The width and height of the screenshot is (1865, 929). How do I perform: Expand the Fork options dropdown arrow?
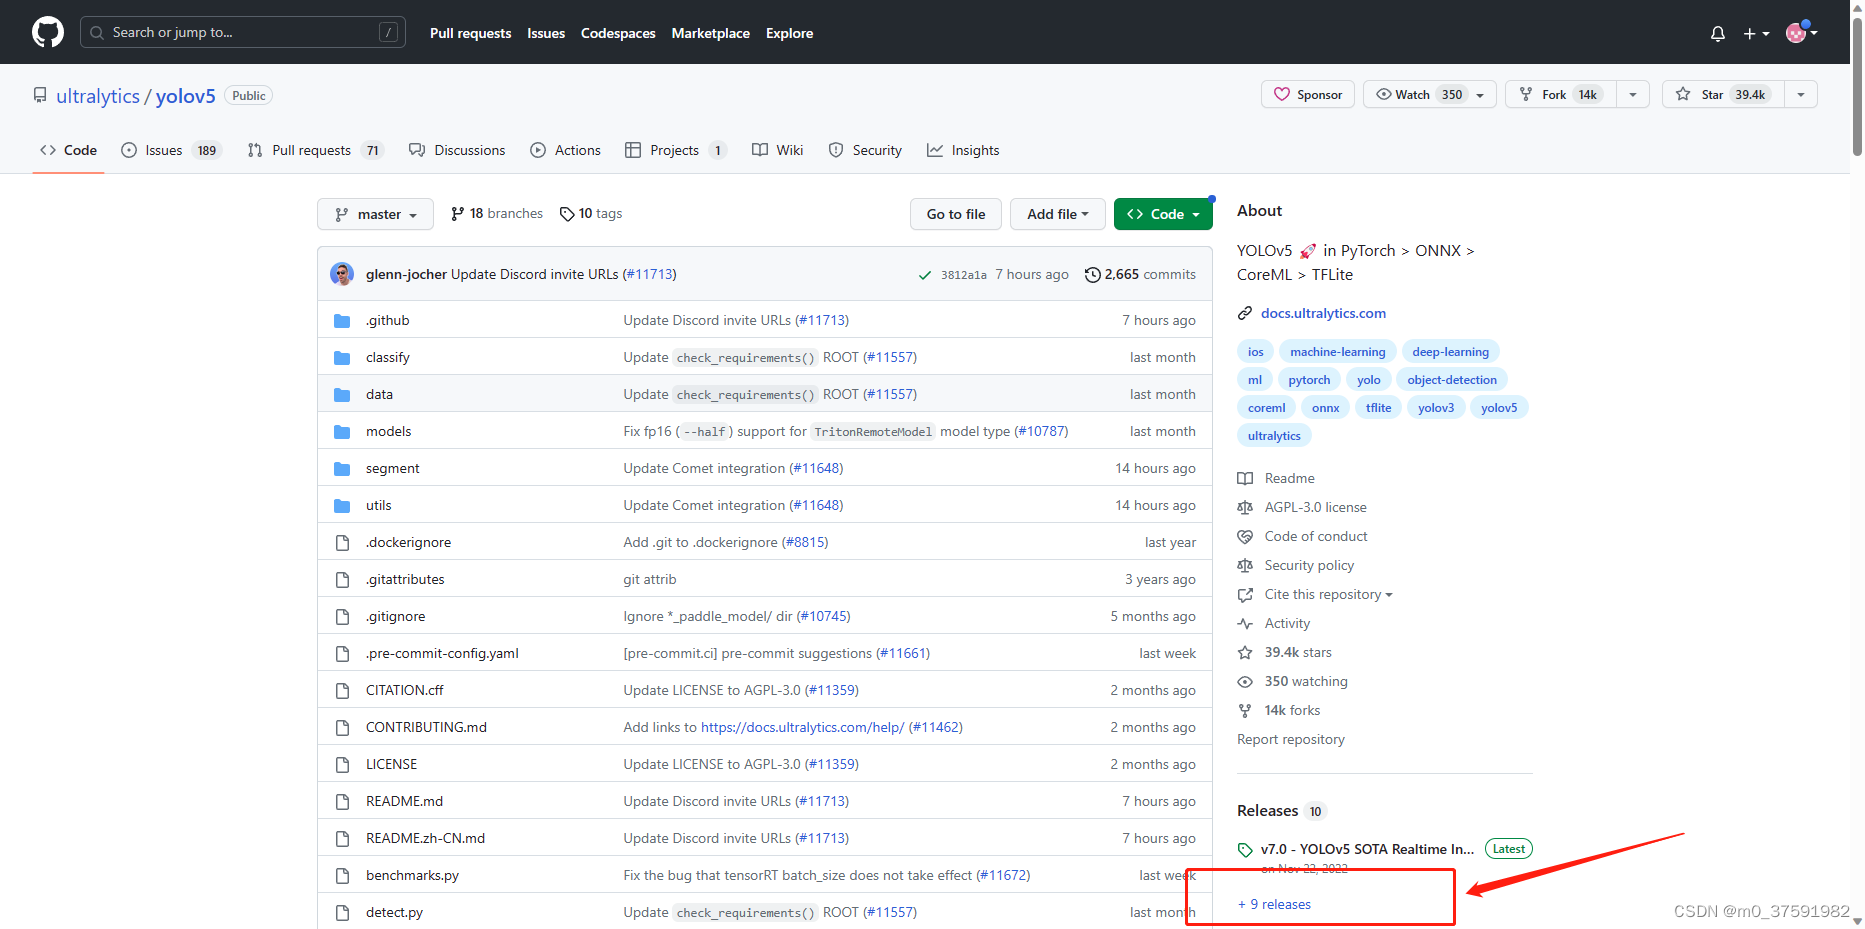coord(1633,94)
